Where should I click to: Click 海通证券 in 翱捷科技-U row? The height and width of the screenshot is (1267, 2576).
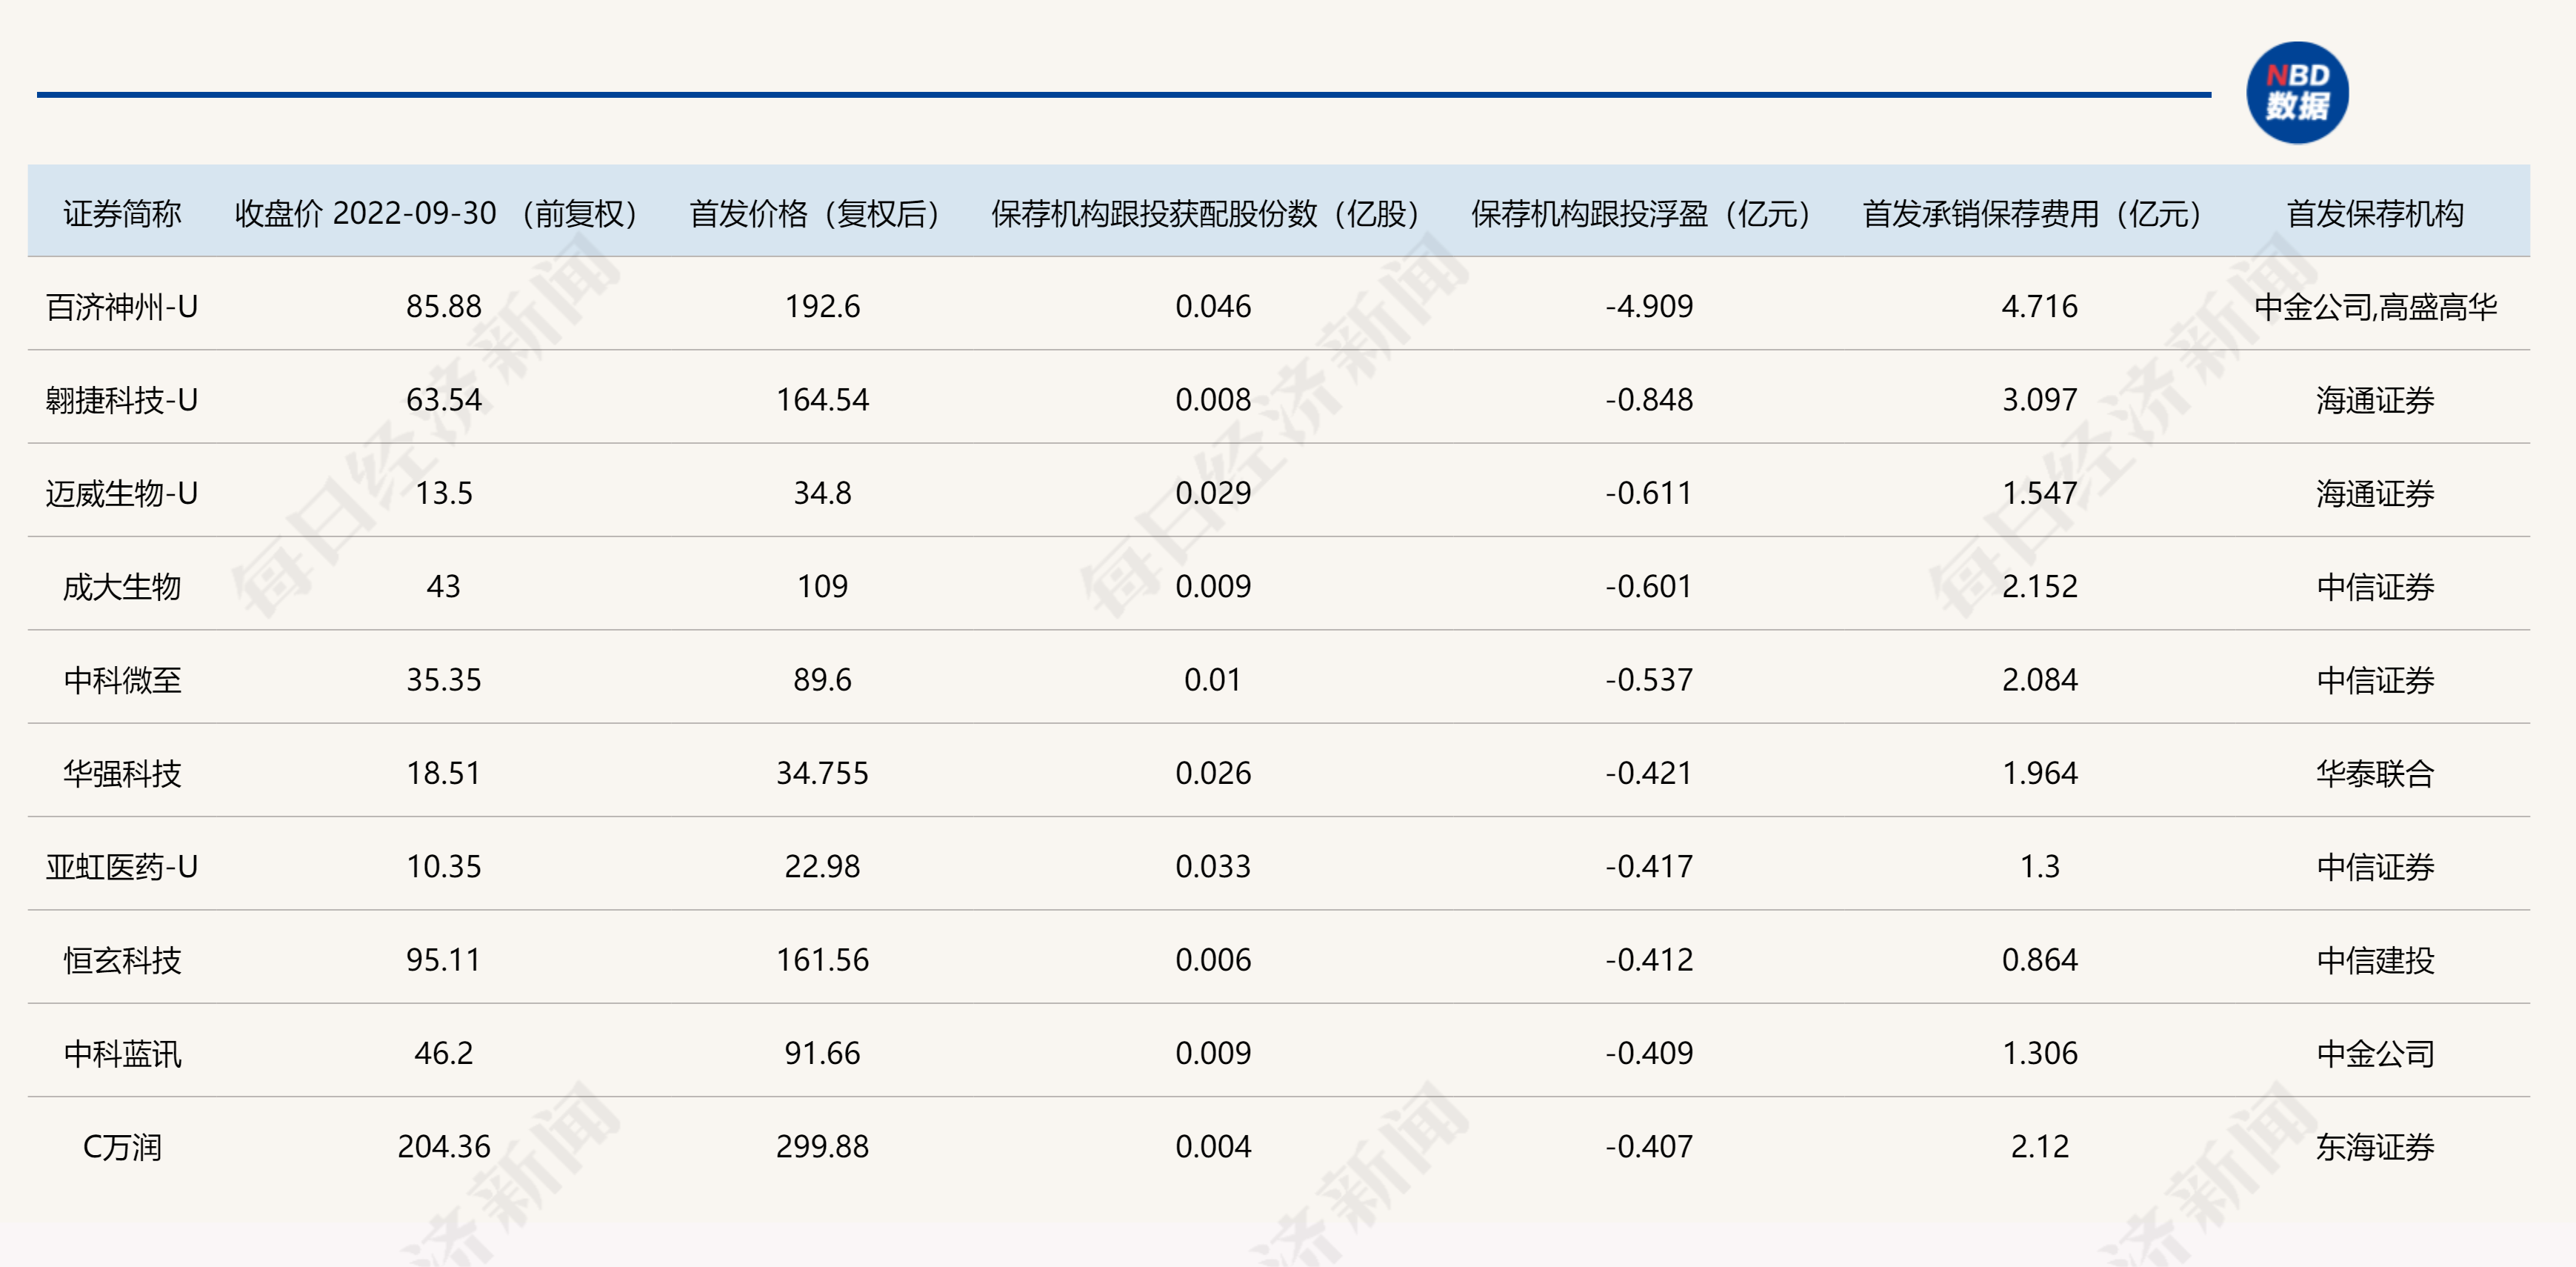pyautogui.click(x=2375, y=400)
